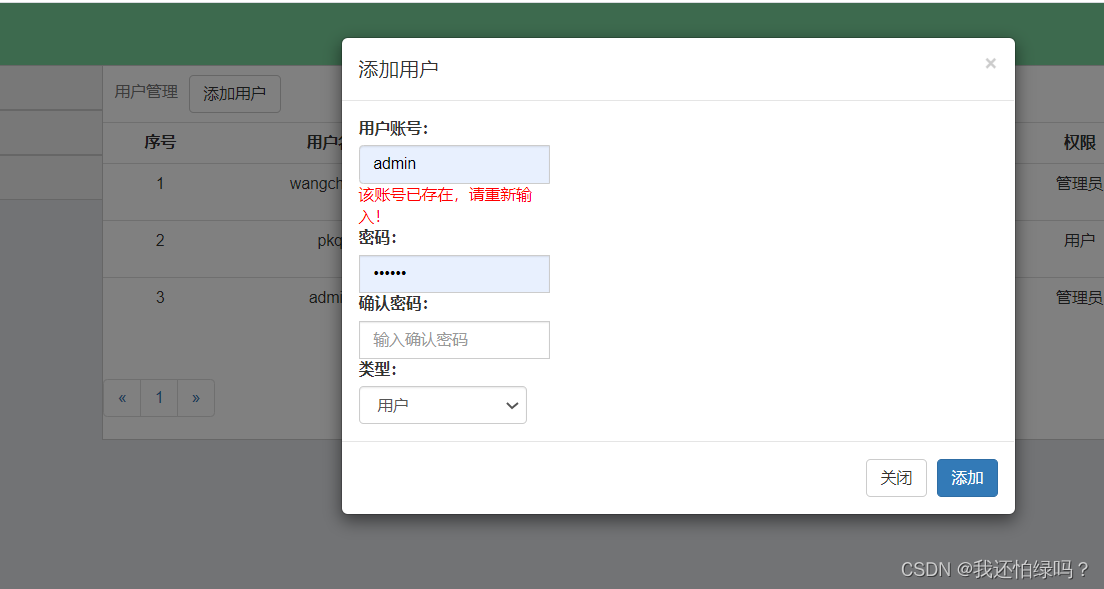The width and height of the screenshot is (1104, 589).
Task: Click the 确认密码 confirmation field
Action: tap(454, 340)
